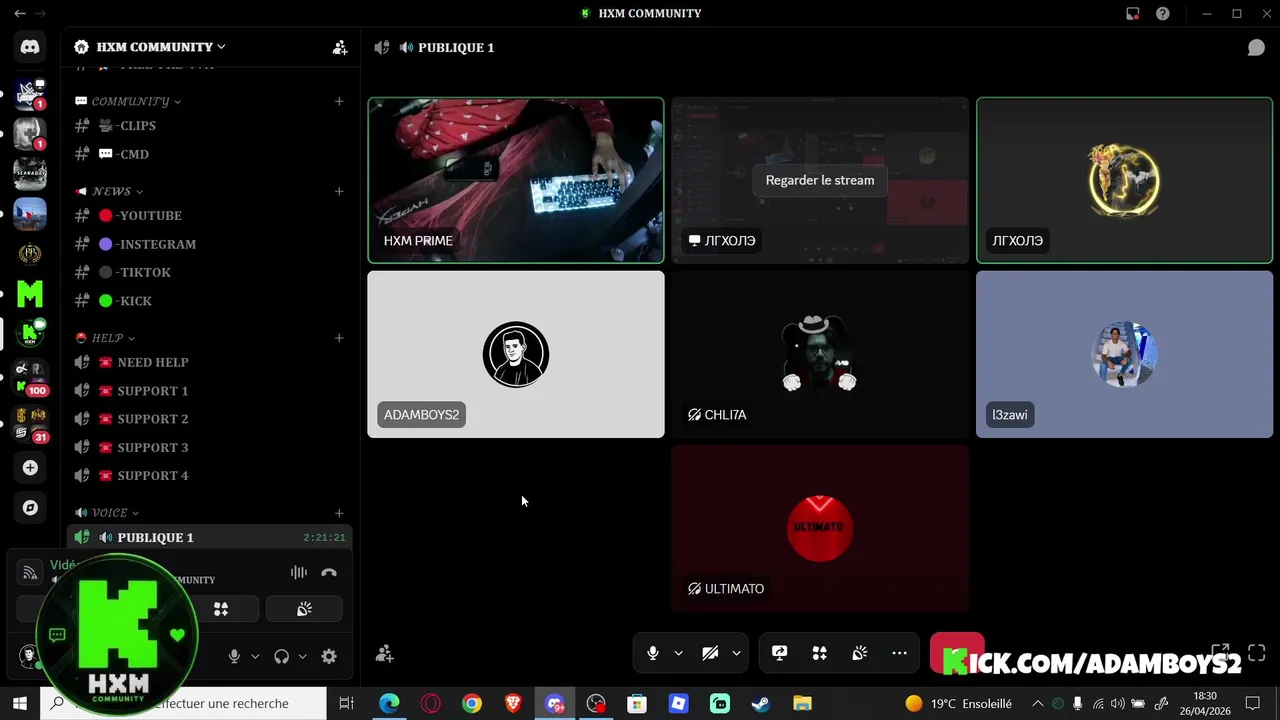Open File Explorer from the taskbar
The height and width of the screenshot is (720, 1280).
point(802,703)
